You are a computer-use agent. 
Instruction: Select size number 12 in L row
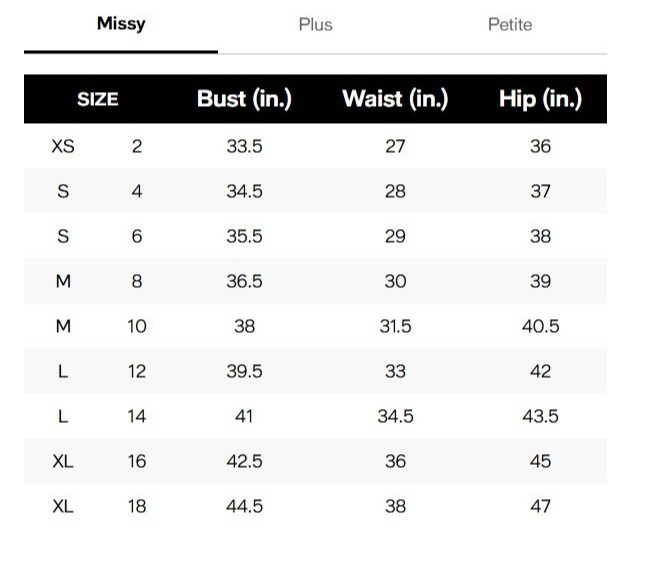click(137, 371)
